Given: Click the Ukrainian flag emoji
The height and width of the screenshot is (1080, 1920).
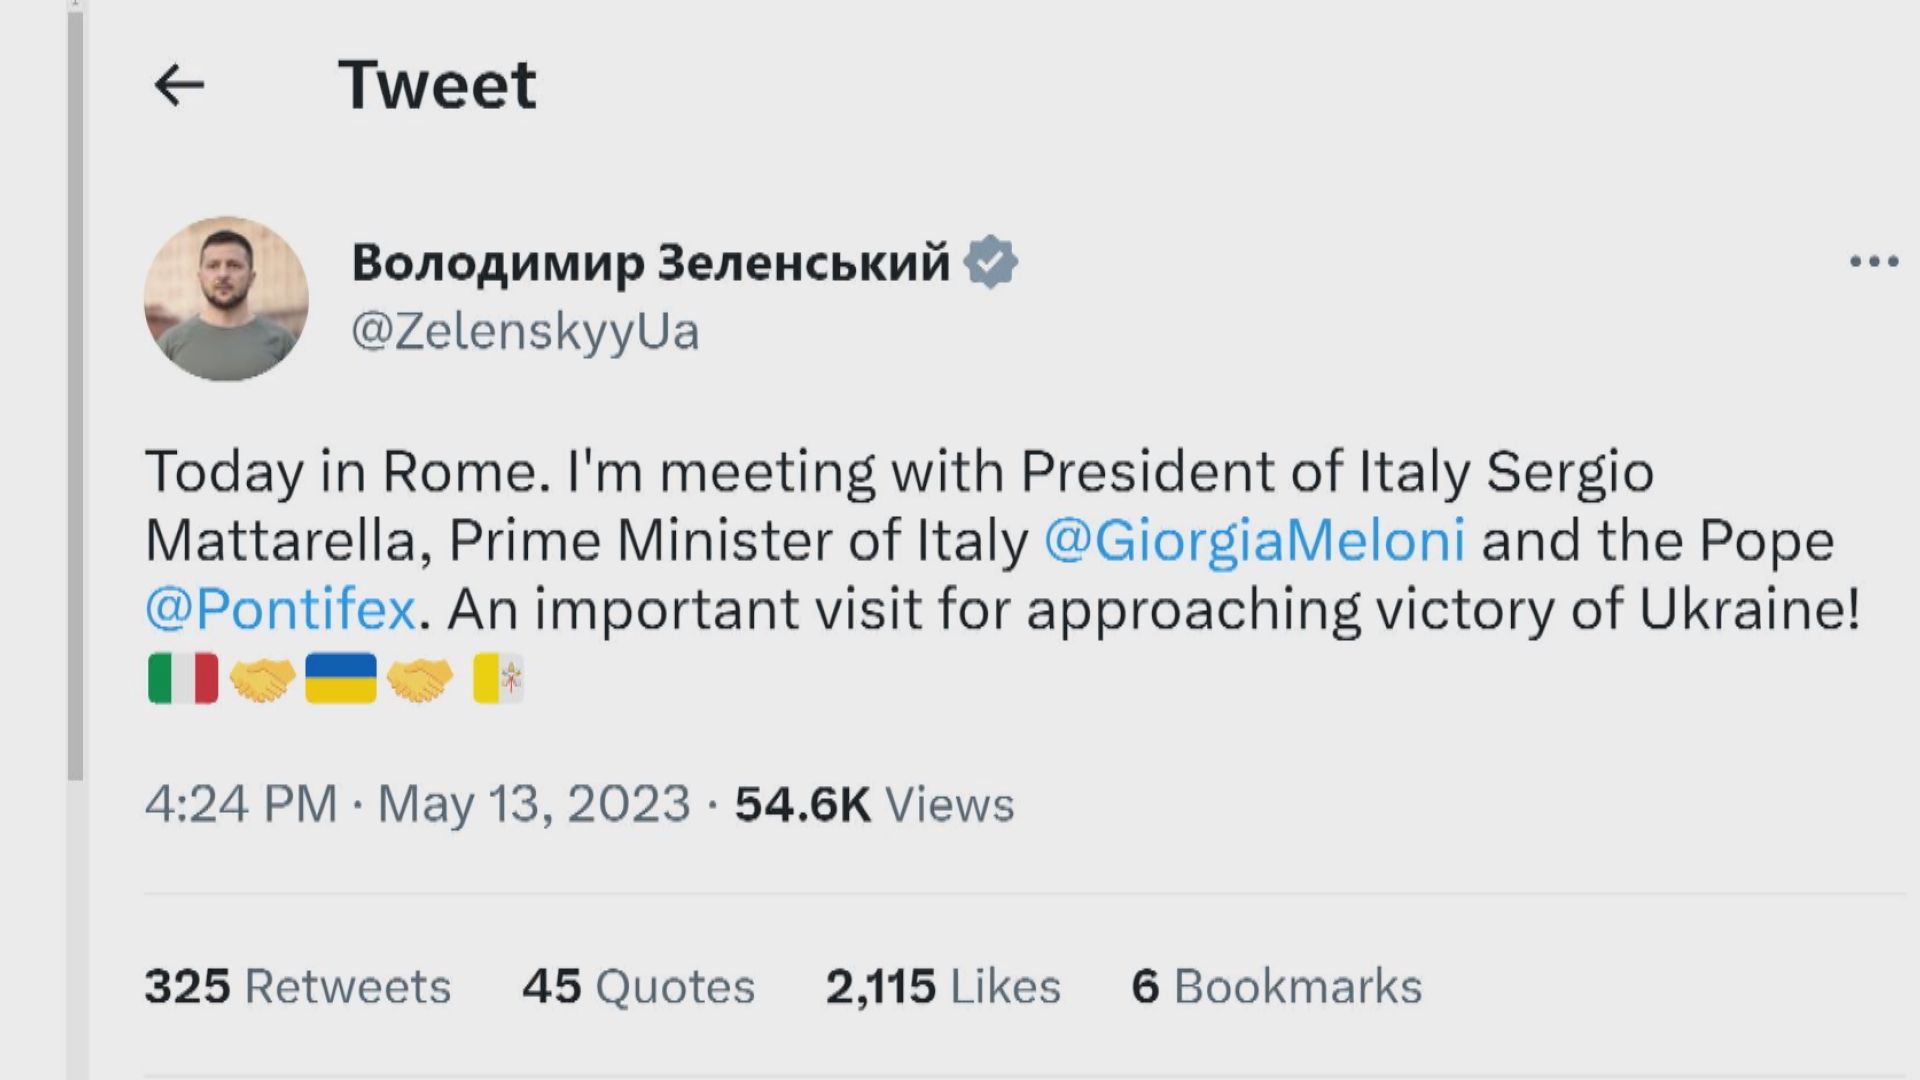Looking at the screenshot, I should coord(340,679).
